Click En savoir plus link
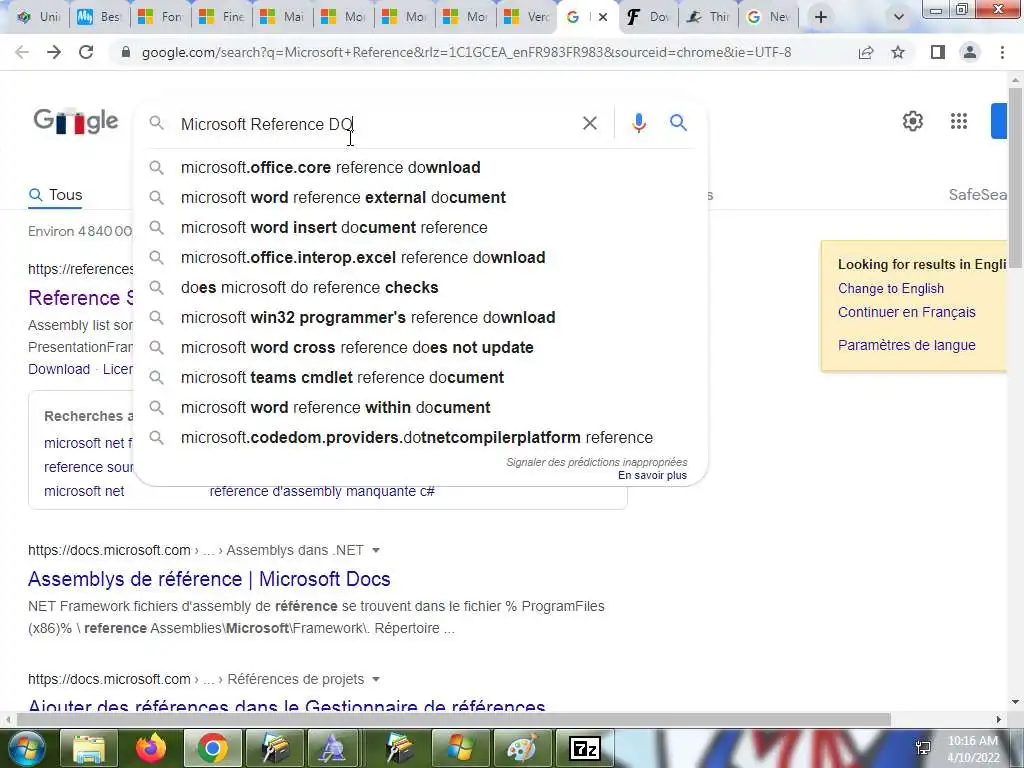This screenshot has width=1024, height=768. tap(652, 475)
